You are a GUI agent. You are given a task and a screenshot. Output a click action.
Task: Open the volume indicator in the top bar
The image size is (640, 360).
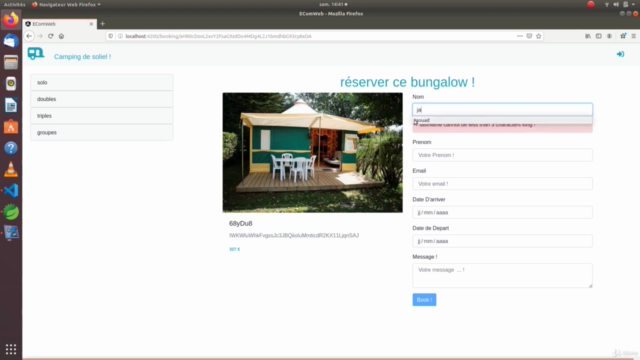coord(616,4)
